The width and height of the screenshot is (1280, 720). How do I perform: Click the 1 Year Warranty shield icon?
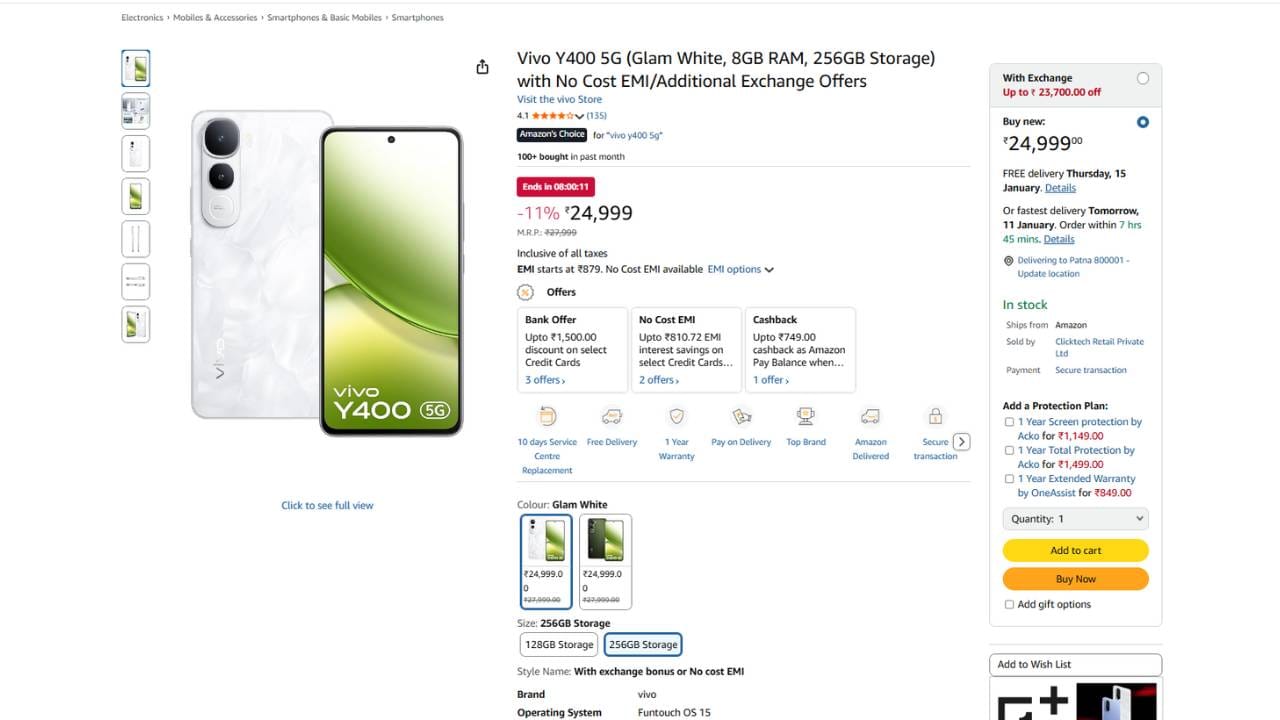coord(677,416)
